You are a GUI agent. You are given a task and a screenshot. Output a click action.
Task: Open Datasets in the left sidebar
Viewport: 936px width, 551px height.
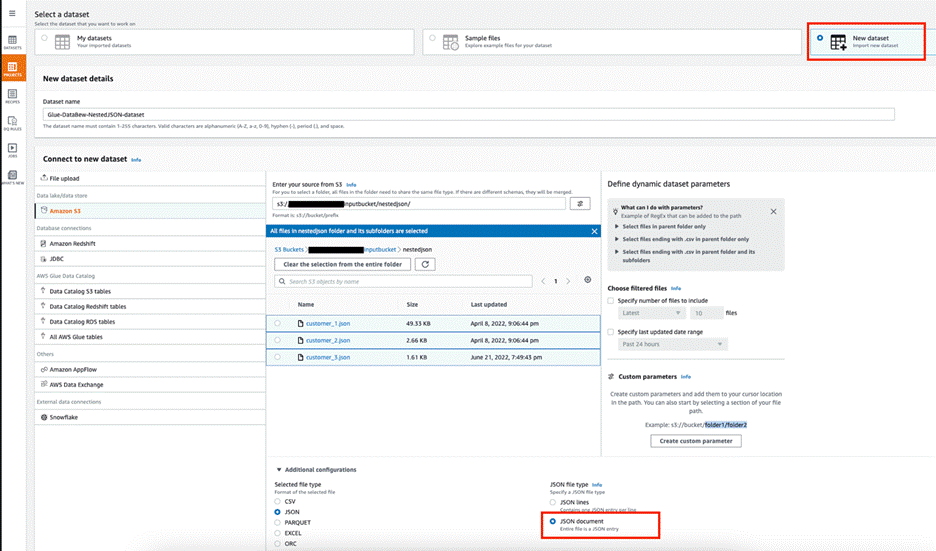pyautogui.click(x=14, y=40)
